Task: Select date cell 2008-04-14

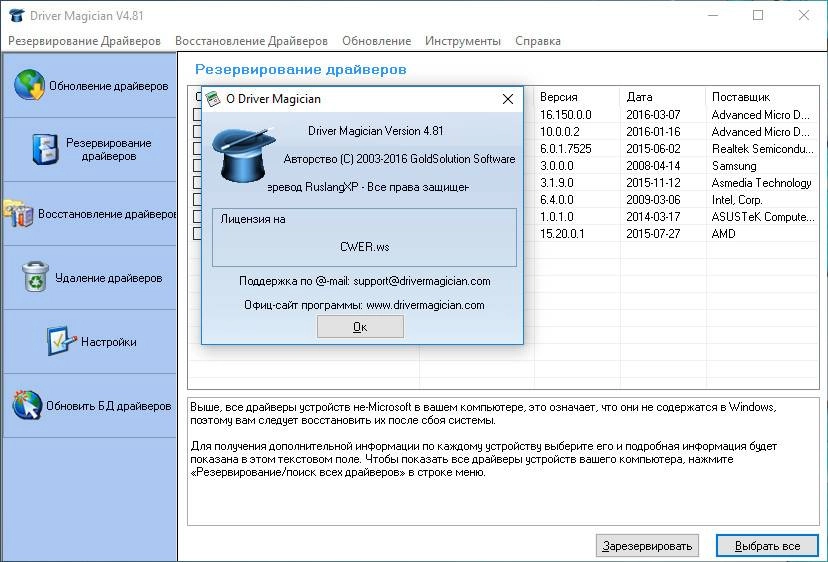Action: [653, 165]
